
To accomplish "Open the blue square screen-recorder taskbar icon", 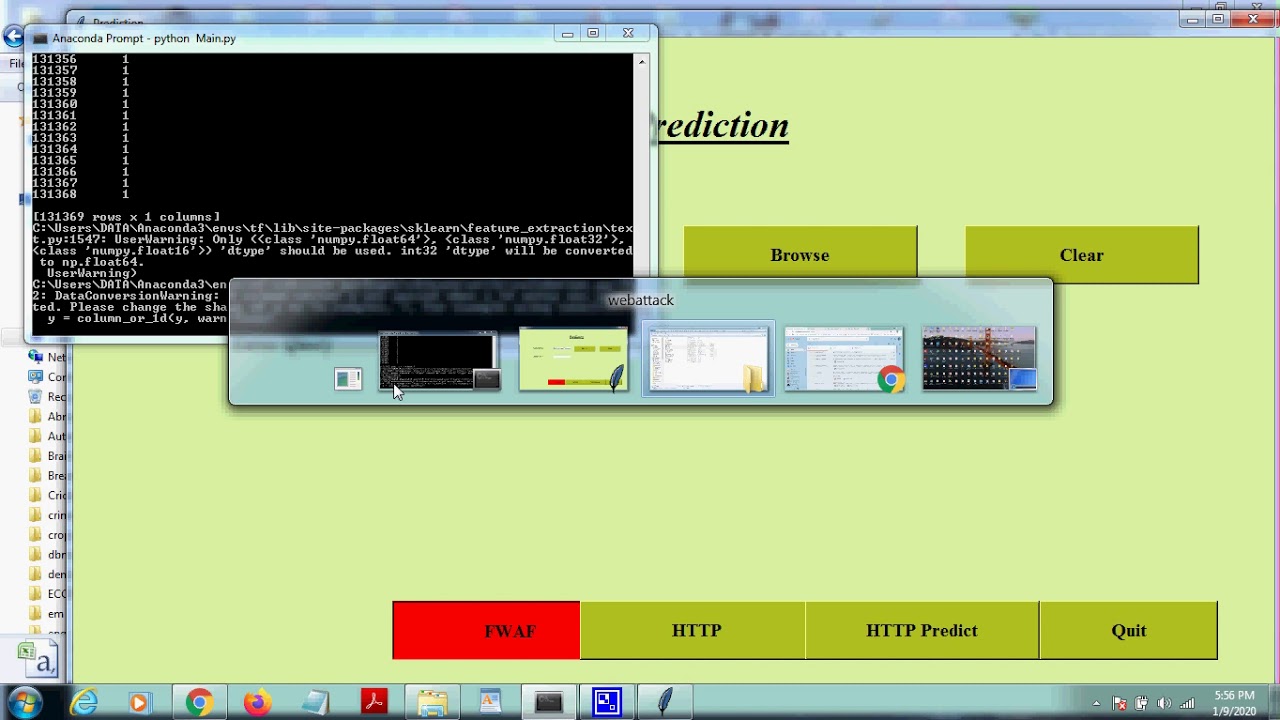I will click(606, 703).
